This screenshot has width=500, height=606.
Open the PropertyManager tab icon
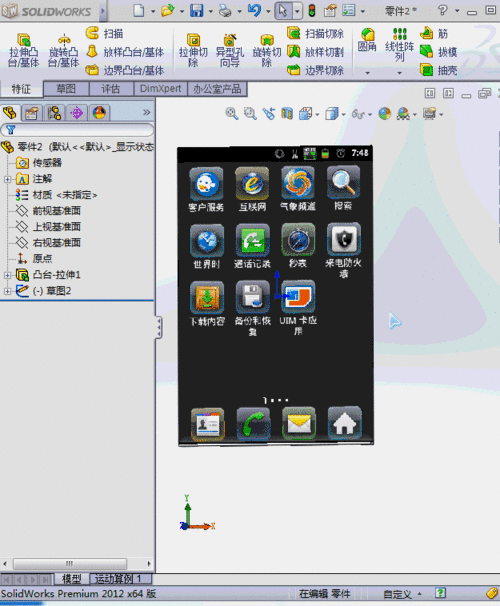pyautogui.click(x=32, y=113)
